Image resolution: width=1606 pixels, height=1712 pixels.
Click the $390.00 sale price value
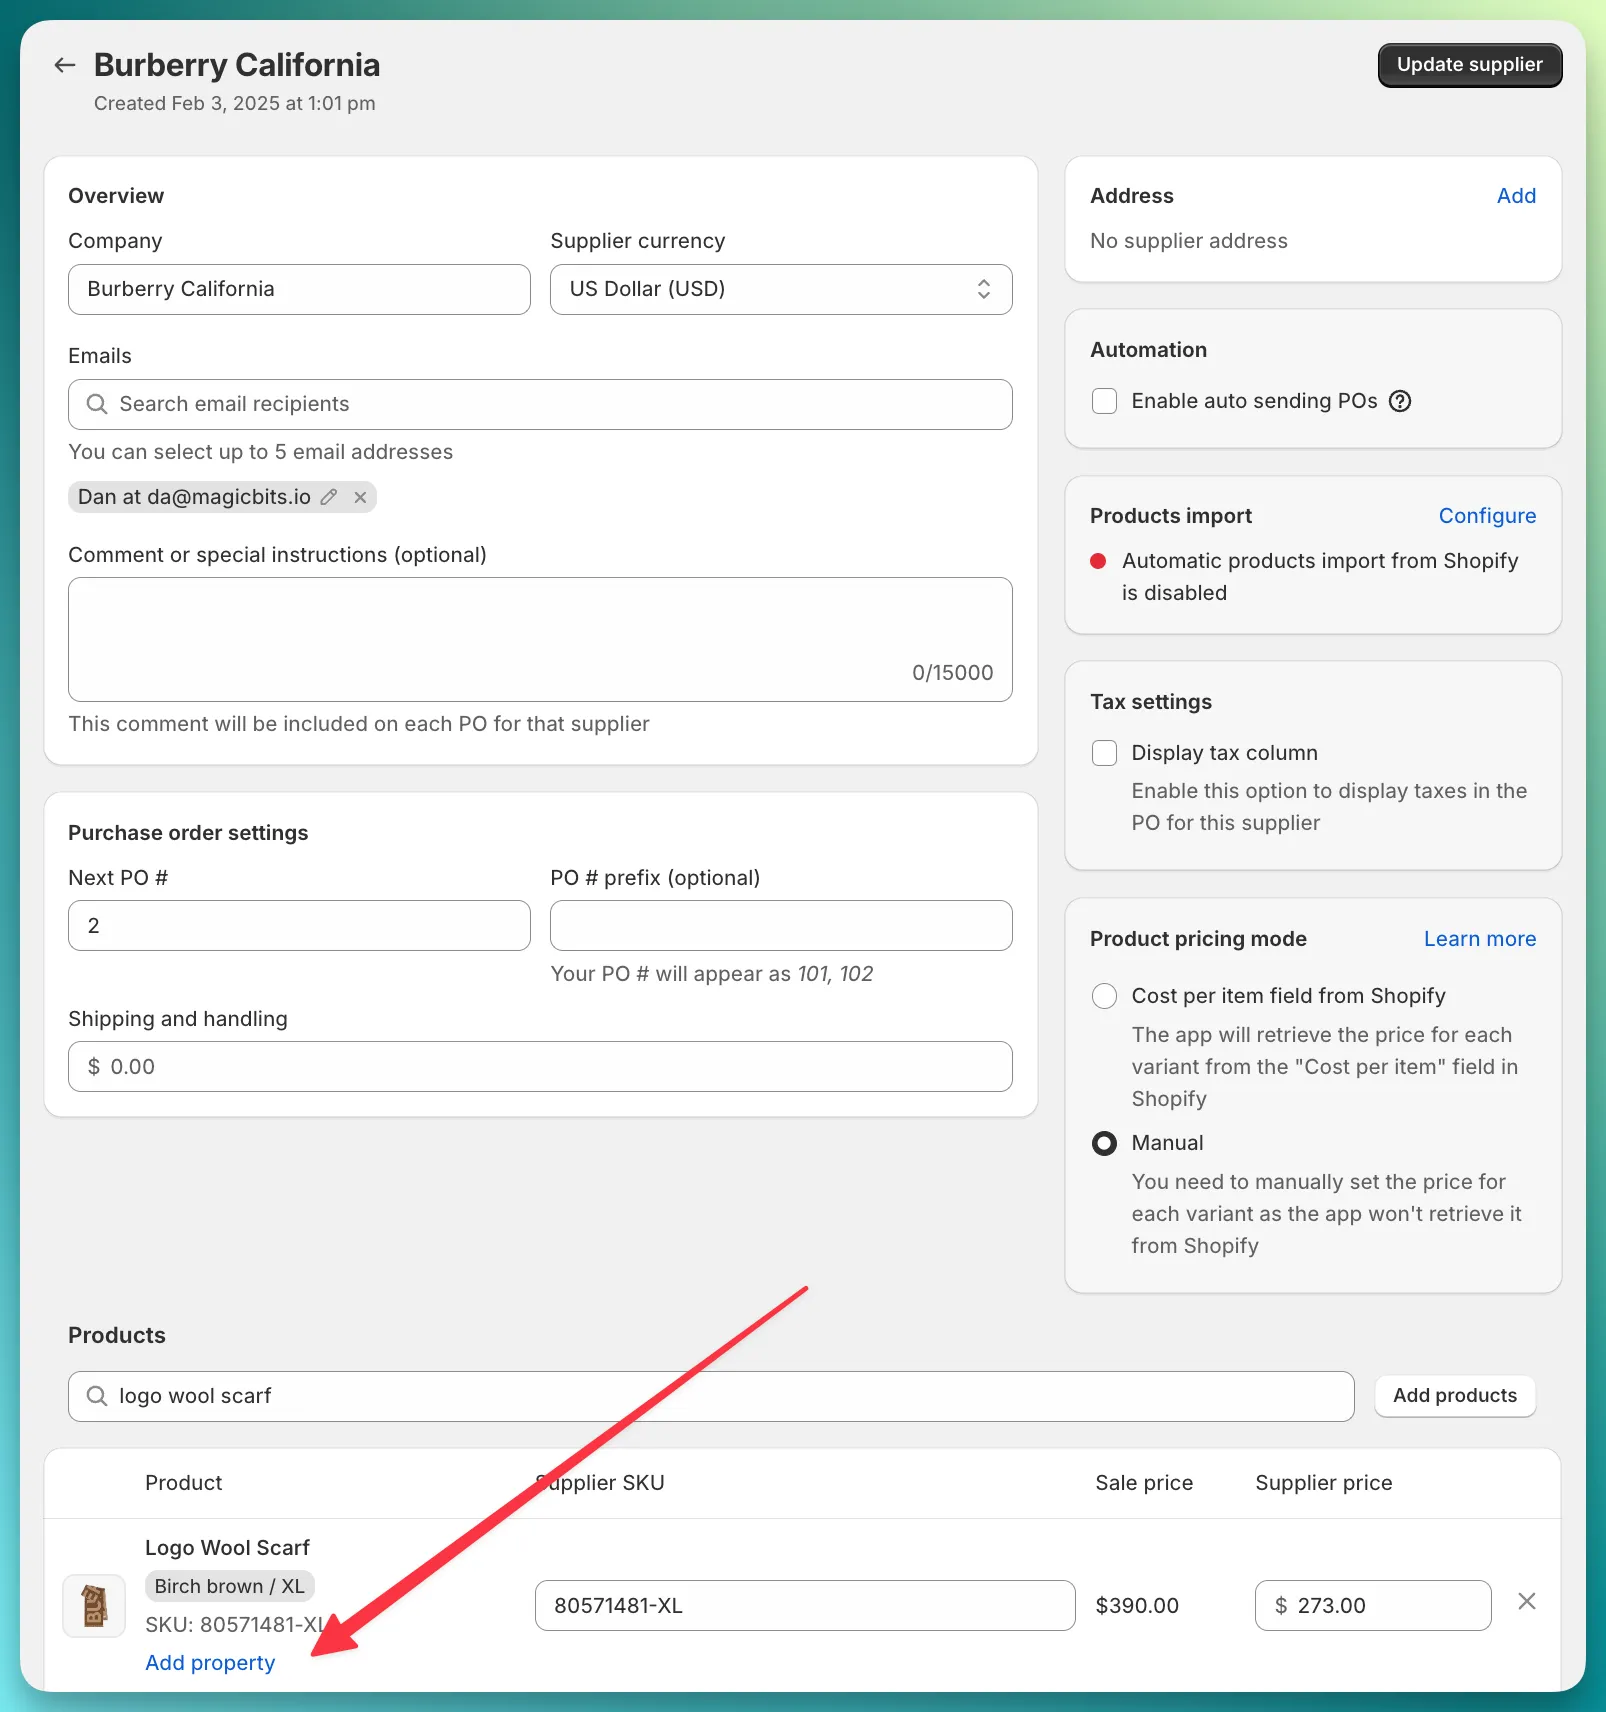click(1137, 1606)
